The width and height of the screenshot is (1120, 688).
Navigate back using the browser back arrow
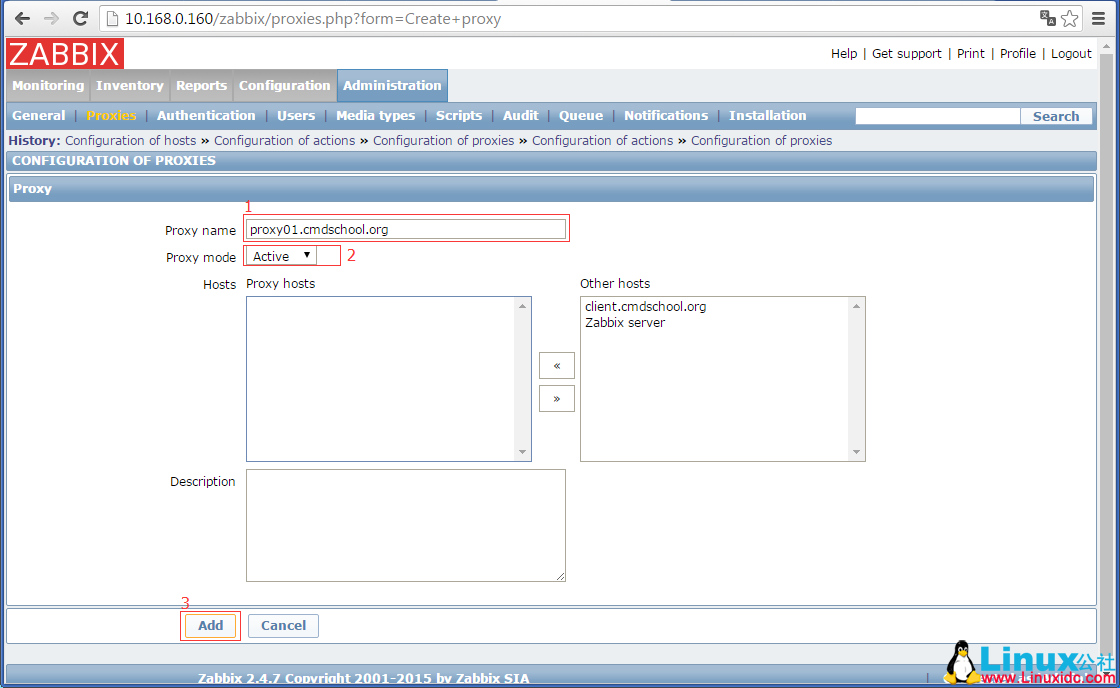[22, 18]
